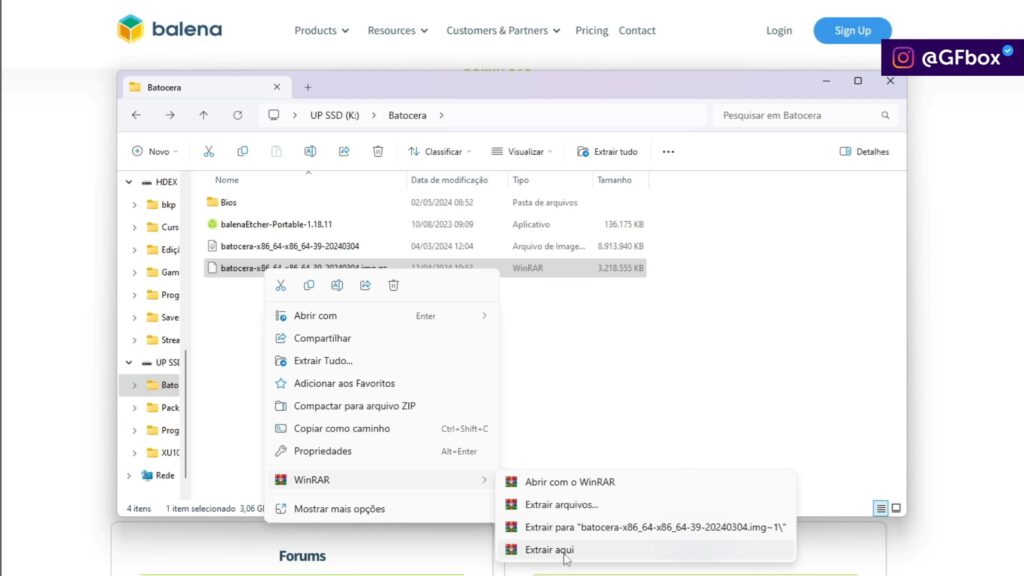Click the Sign Up button
Image resolution: width=1024 pixels, height=576 pixels.
click(x=852, y=31)
